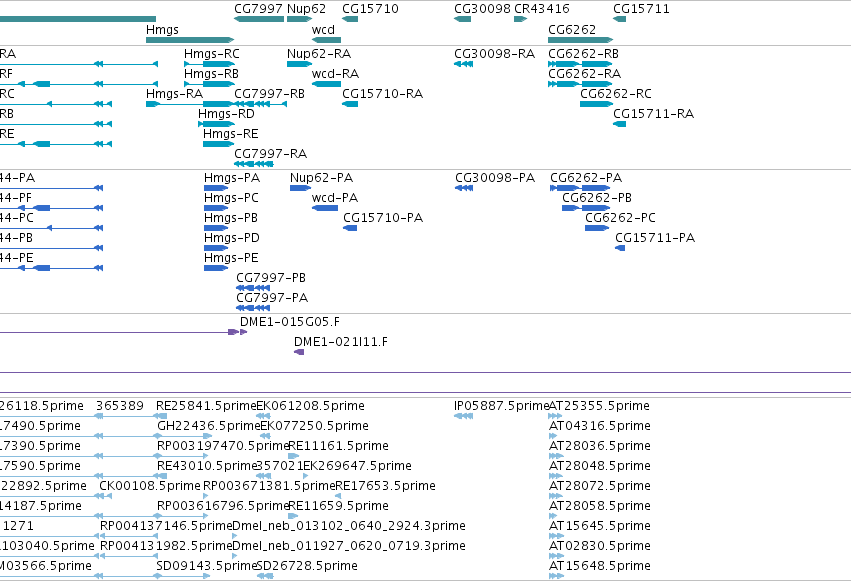851x581 pixels.
Task: Select the CG6262-RA transcript label
Action: [x=585, y=74]
